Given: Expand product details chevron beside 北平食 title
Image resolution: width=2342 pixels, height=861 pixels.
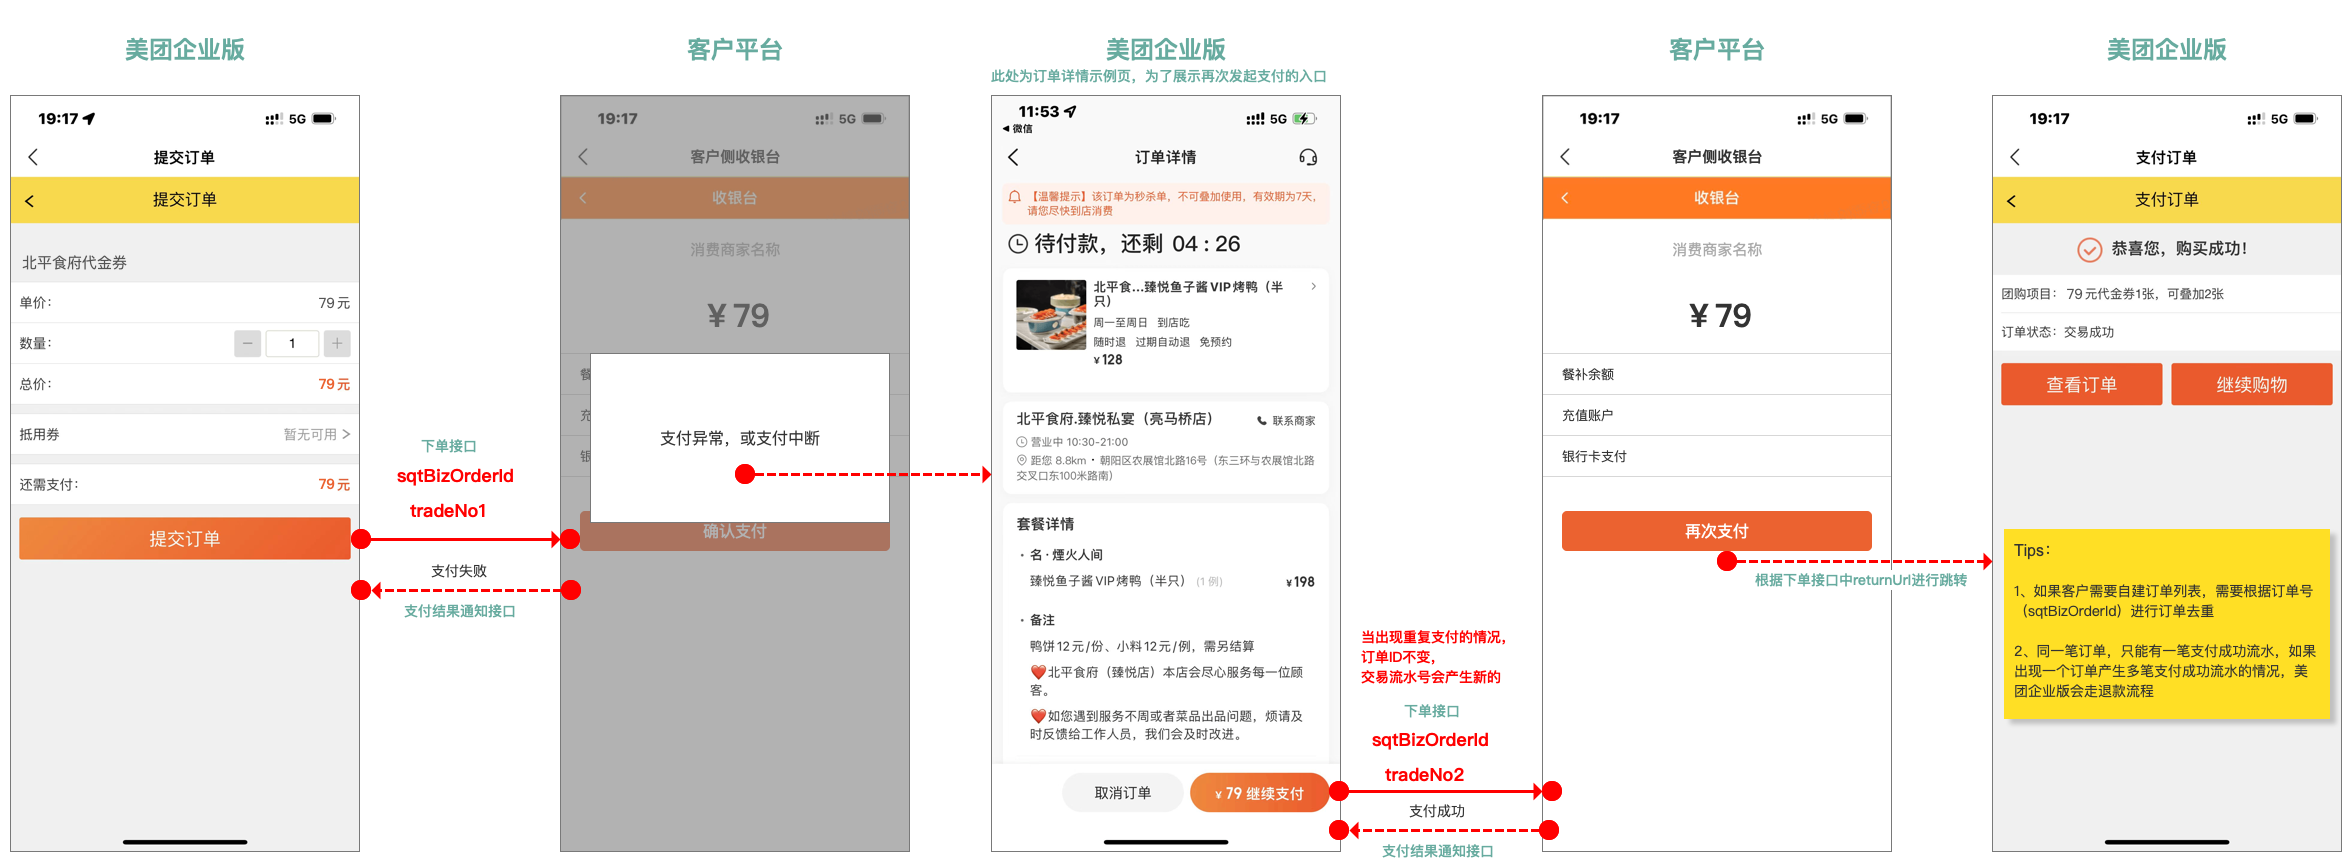Looking at the screenshot, I should click(1314, 287).
